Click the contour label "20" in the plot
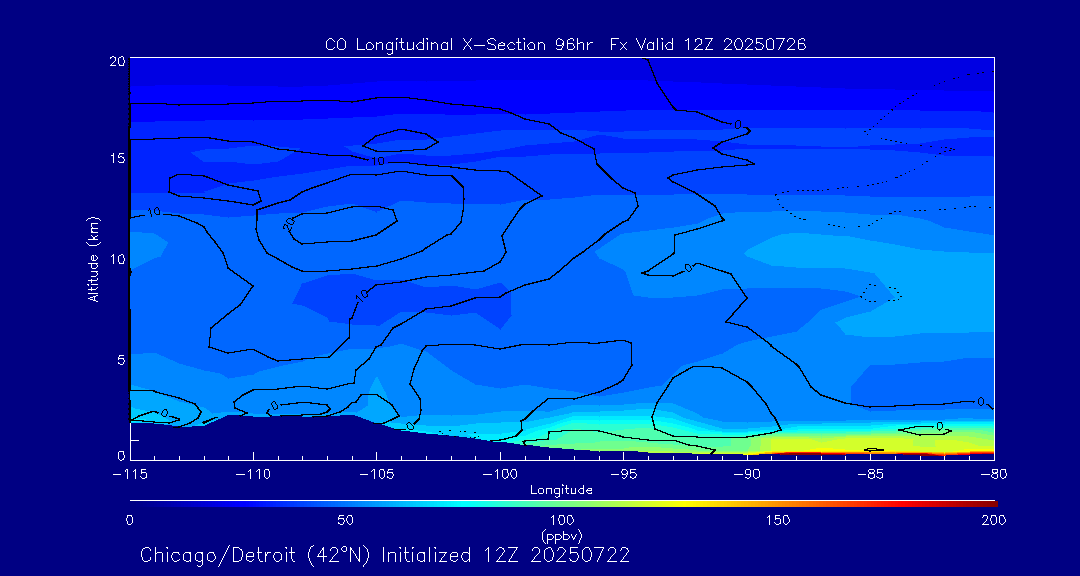Image resolution: width=1080 pixels, height=576 pixels. pos(289,226)
